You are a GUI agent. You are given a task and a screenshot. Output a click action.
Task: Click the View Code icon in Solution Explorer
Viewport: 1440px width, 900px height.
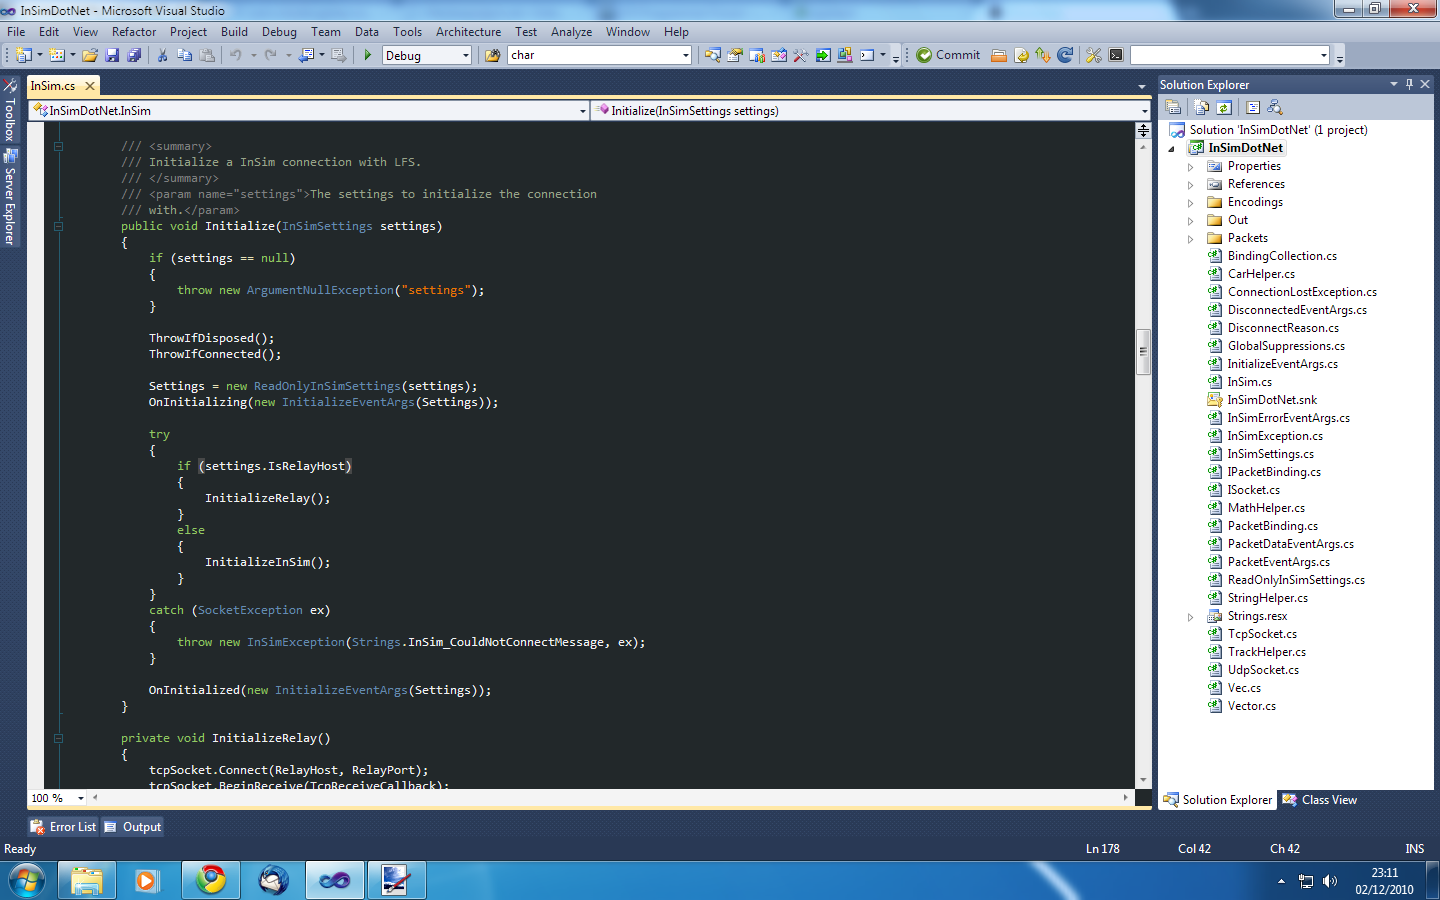(1252, 107)
